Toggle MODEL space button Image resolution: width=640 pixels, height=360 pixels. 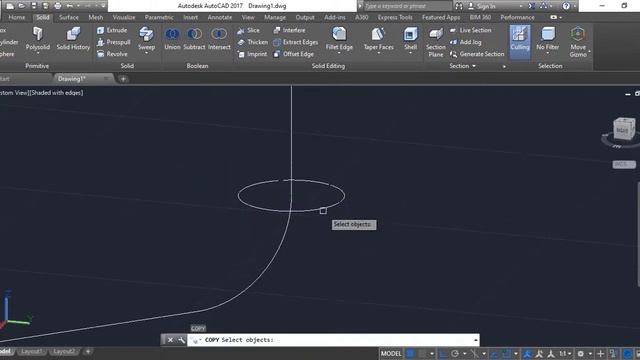point(391,353)
